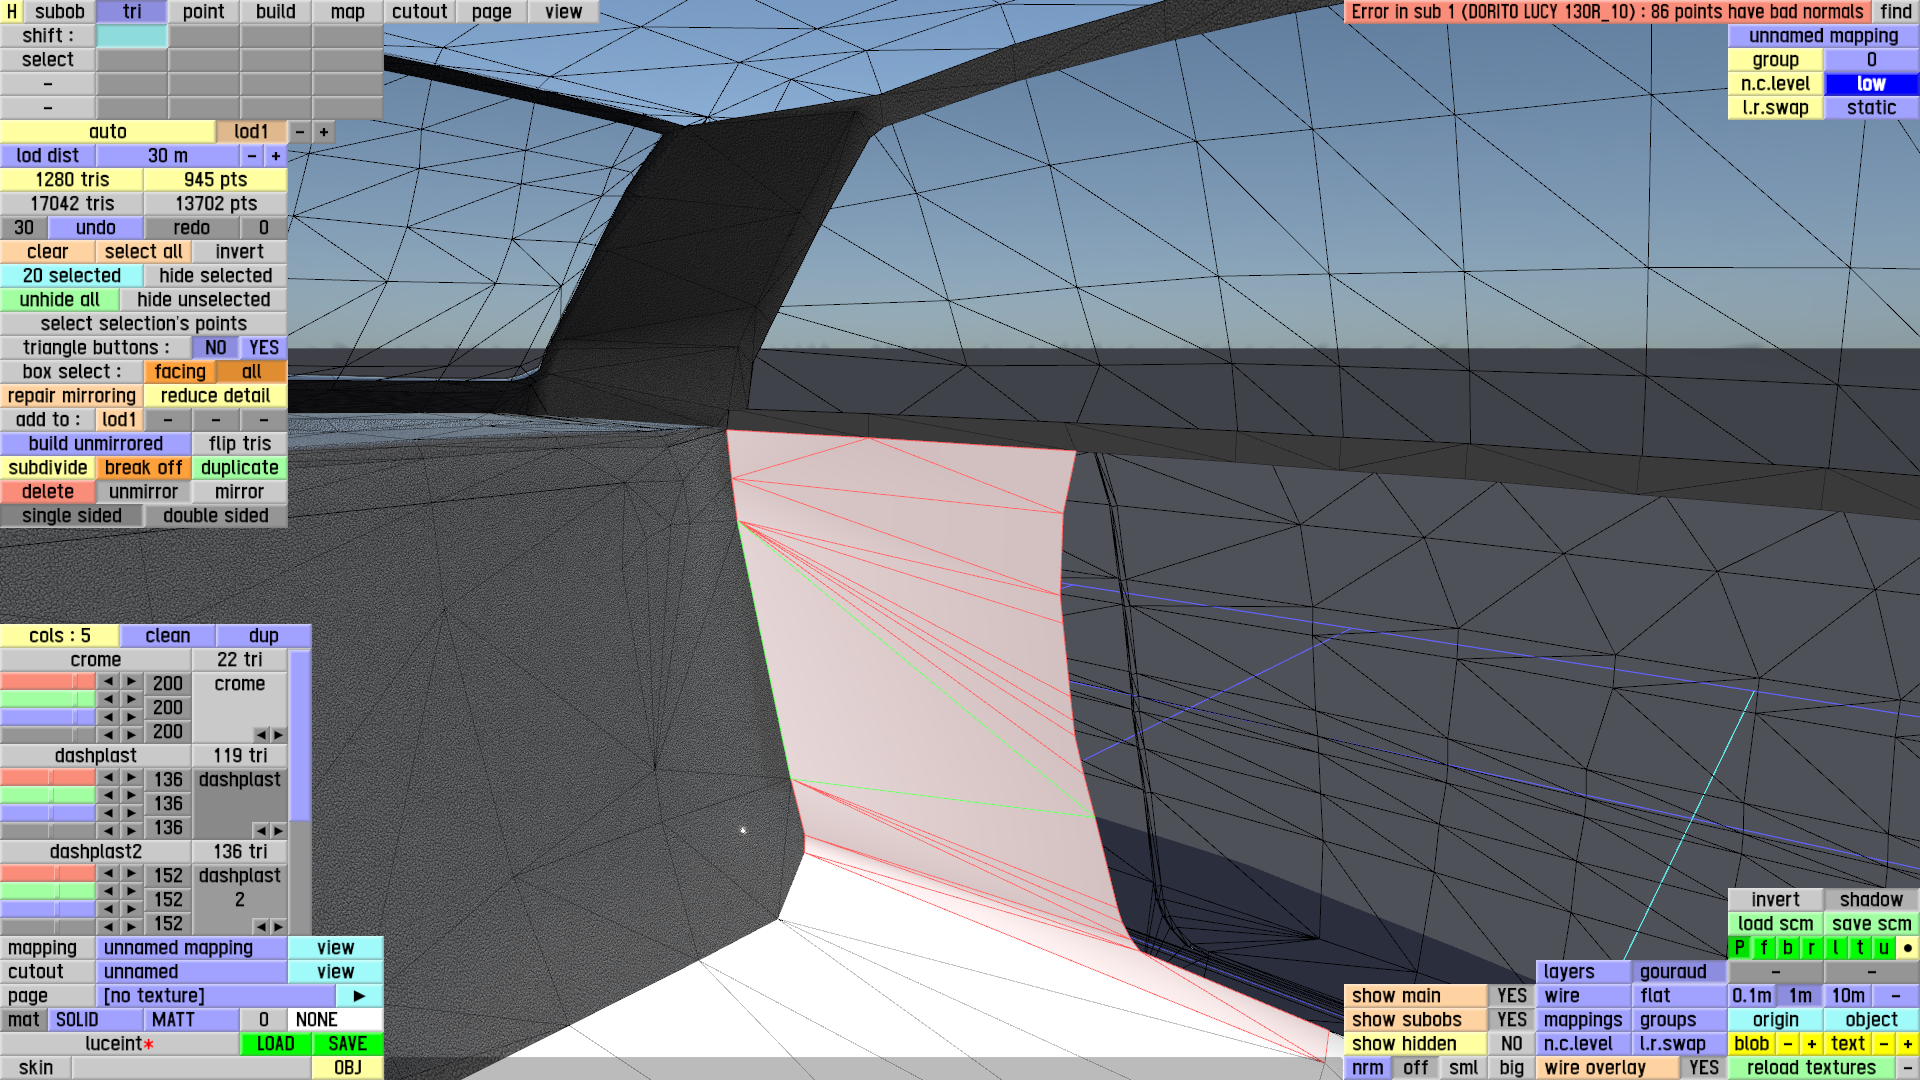
Task: Open the unnamed mapping selector
Action: tap(191, 948)
